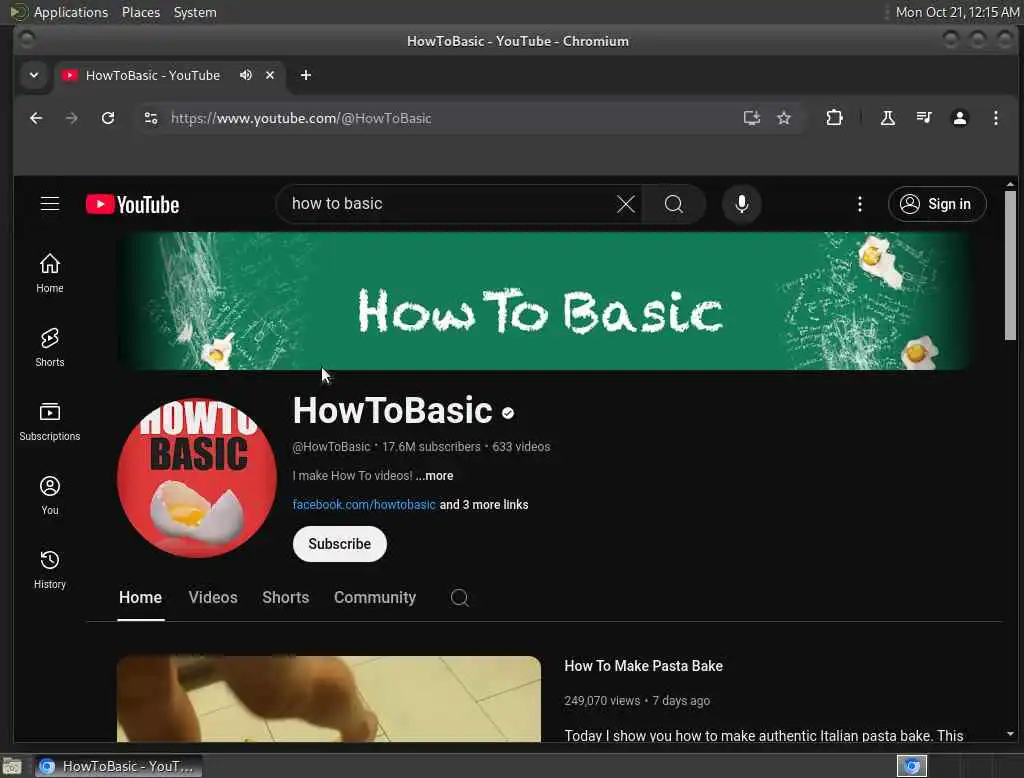This screenshot has height=778, width=1024.
Task: Expand the 'and 3 more links' list
Action: tap(484, 504)
